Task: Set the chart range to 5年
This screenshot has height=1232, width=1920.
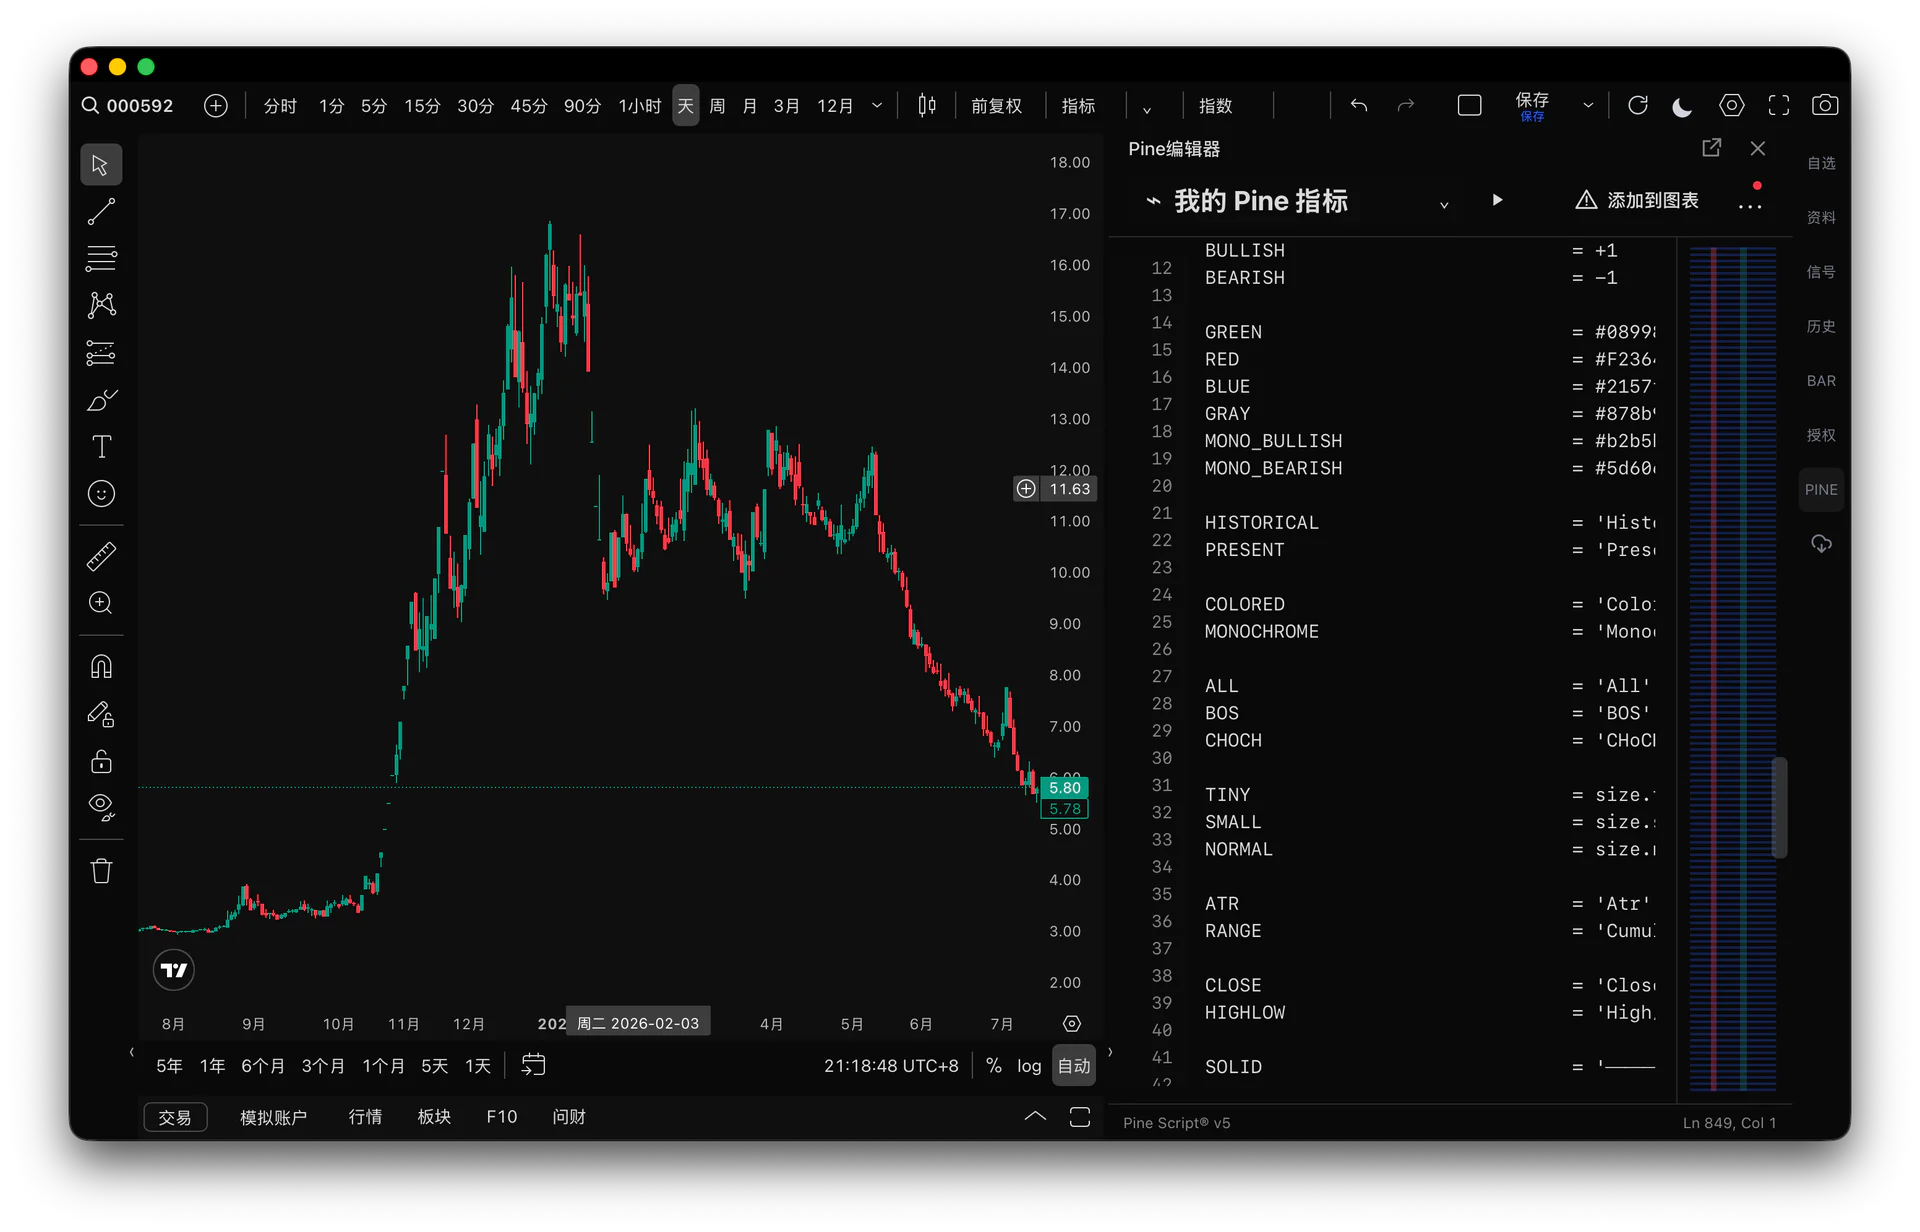Action: pyautogui.click(x=169, y=1066)
